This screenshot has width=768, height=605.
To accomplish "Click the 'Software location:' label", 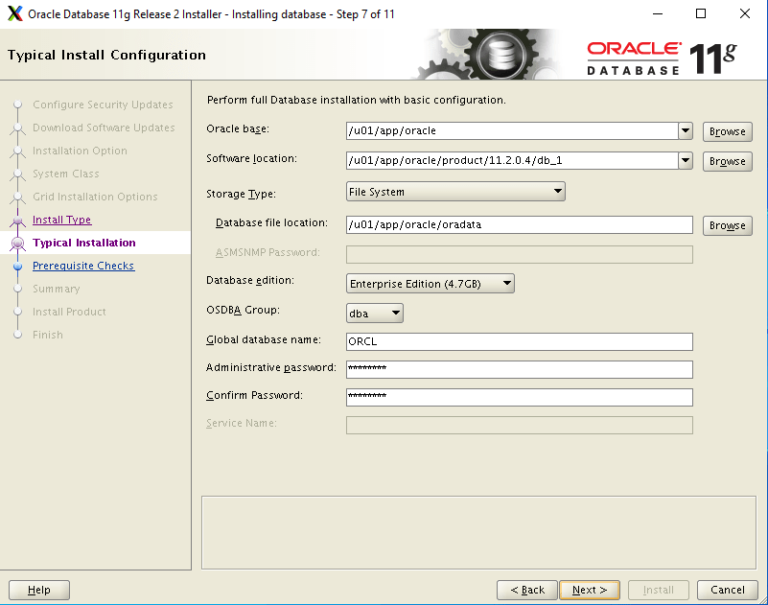I will point(252,159).
